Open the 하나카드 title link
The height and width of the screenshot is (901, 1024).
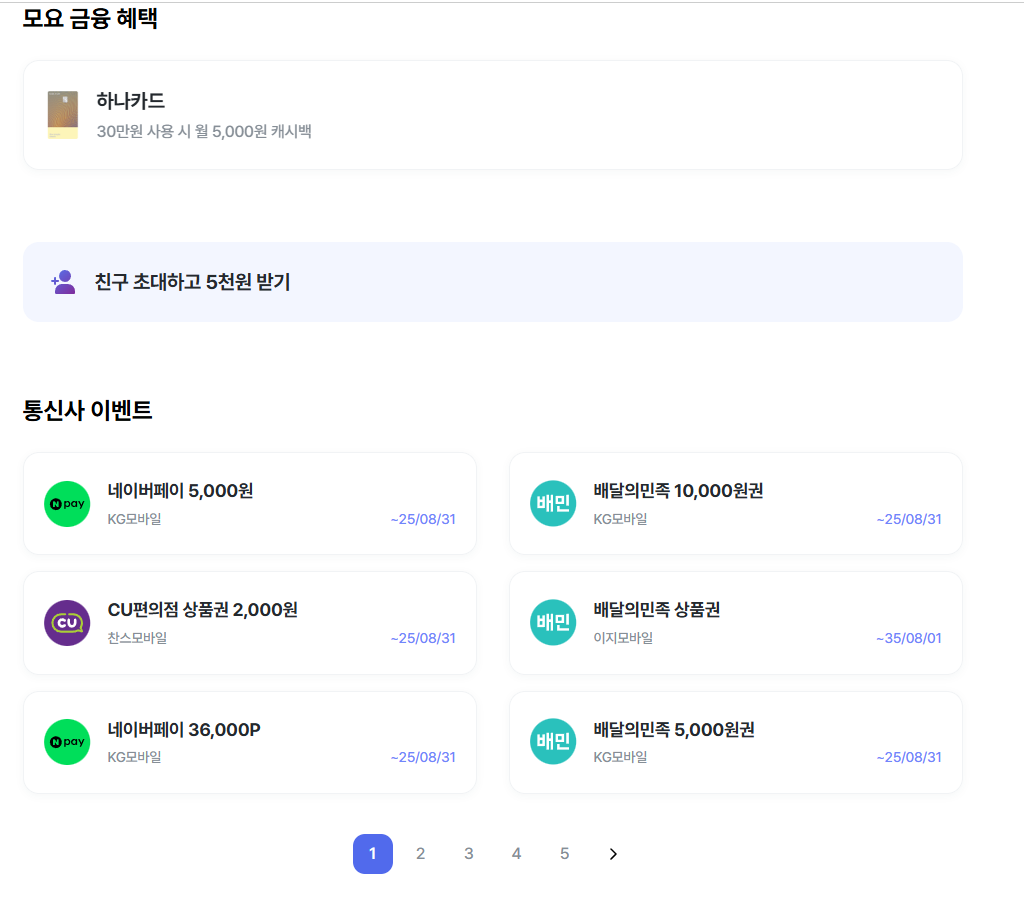point(130,101)
